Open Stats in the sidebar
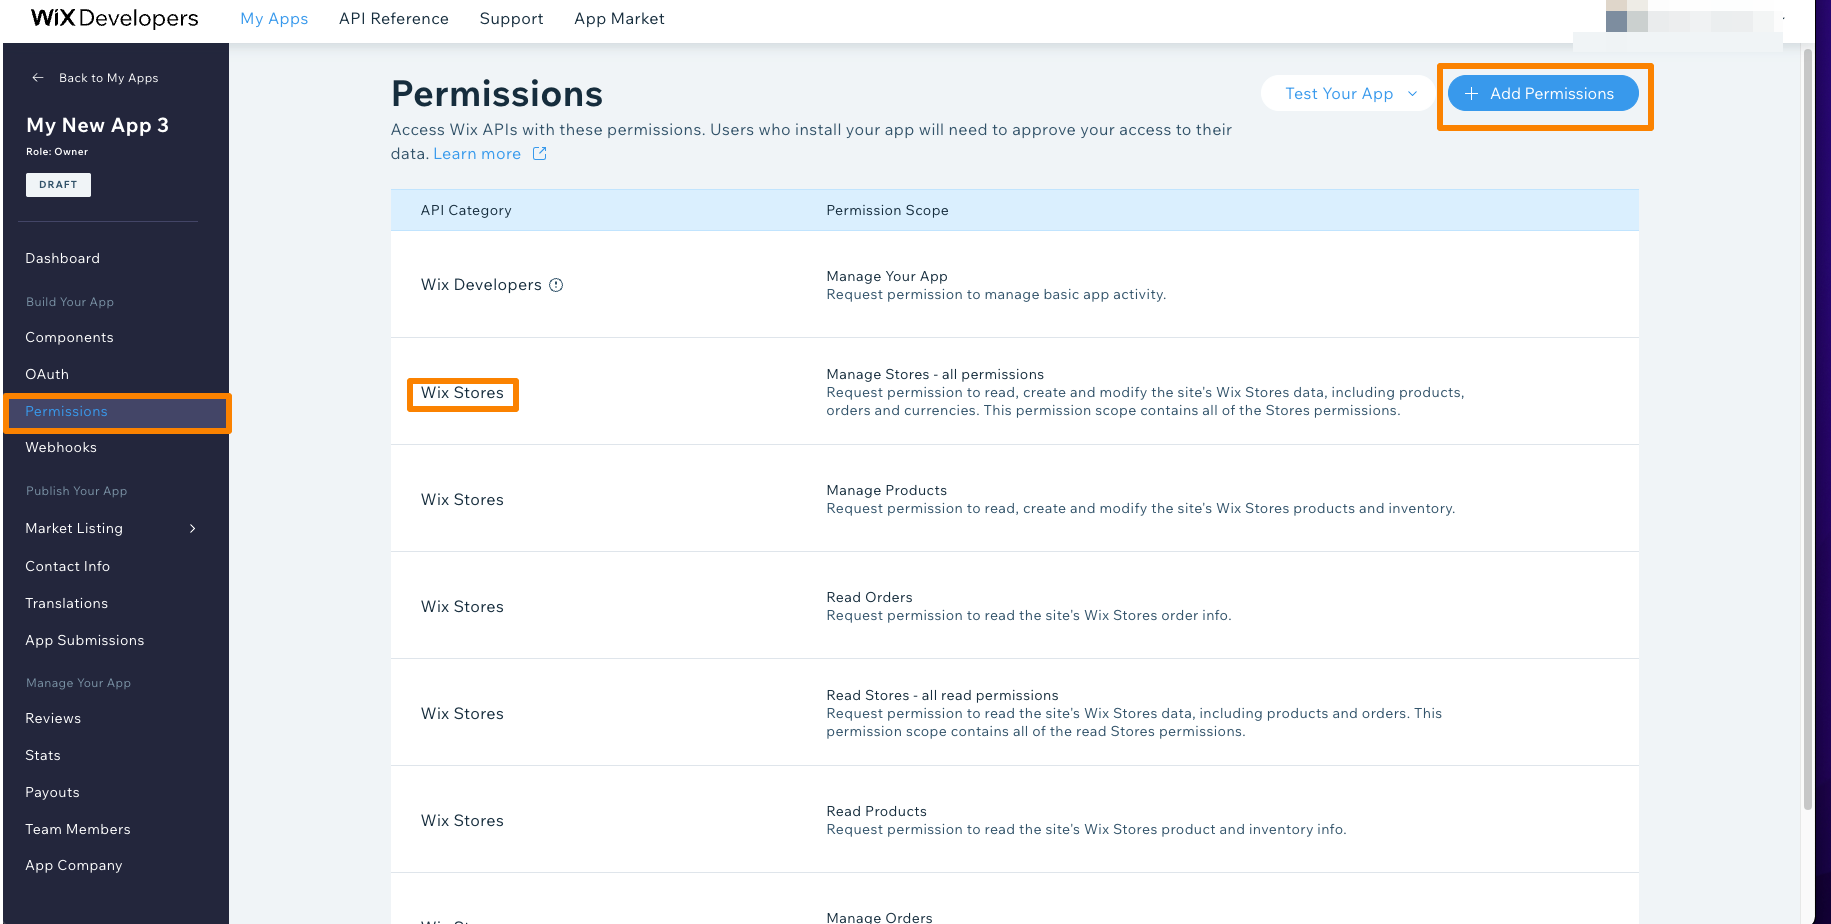This screenshot has height=924, width=1831. point(43,755)
